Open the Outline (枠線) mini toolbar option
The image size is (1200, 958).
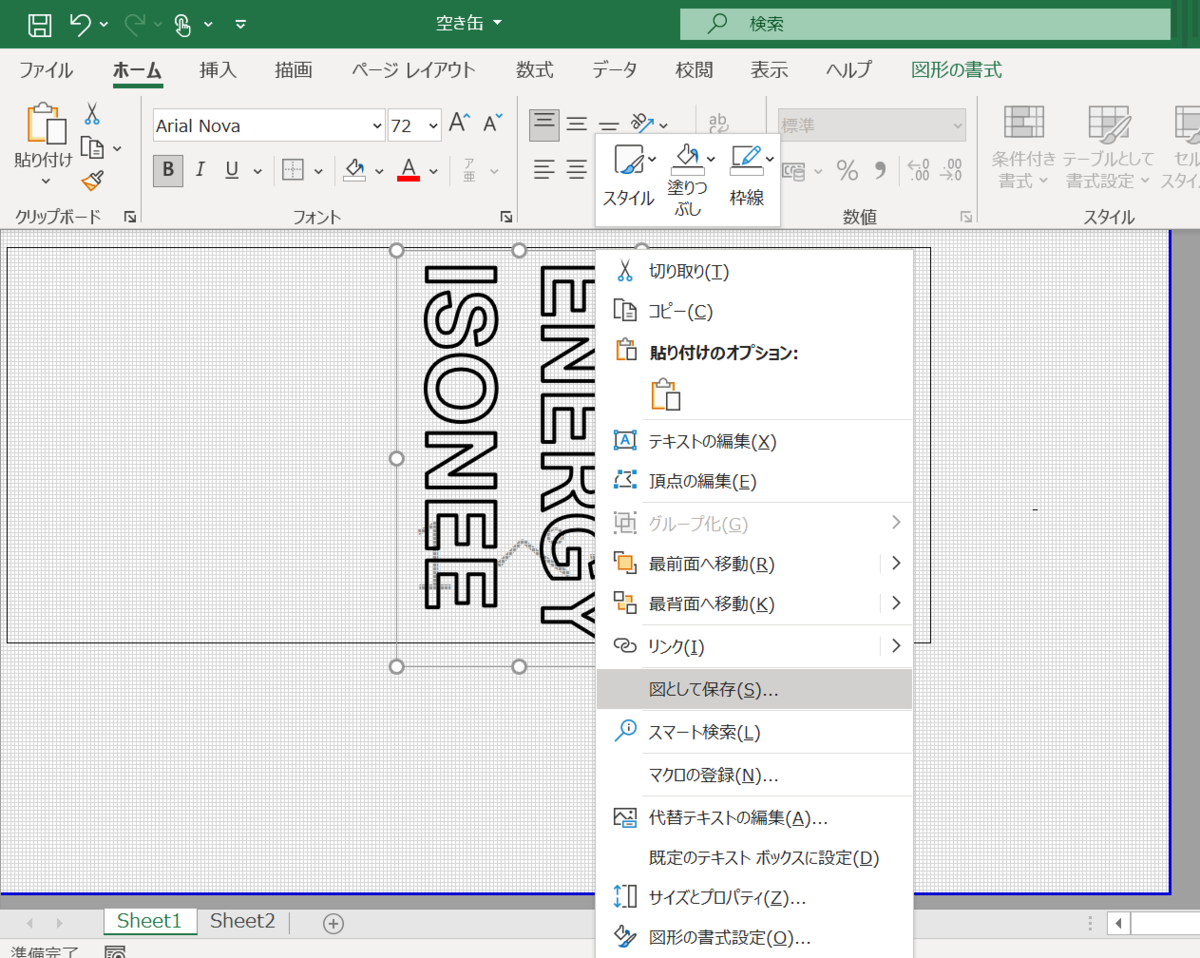747,174
